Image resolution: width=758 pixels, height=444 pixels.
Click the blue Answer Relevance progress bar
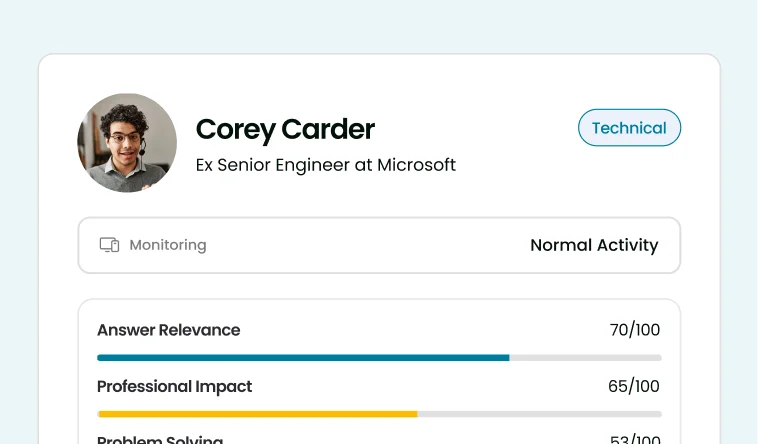pos(303,358)
